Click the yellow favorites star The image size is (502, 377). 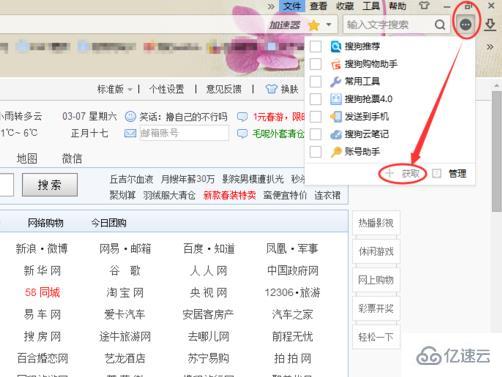(314, 25)
